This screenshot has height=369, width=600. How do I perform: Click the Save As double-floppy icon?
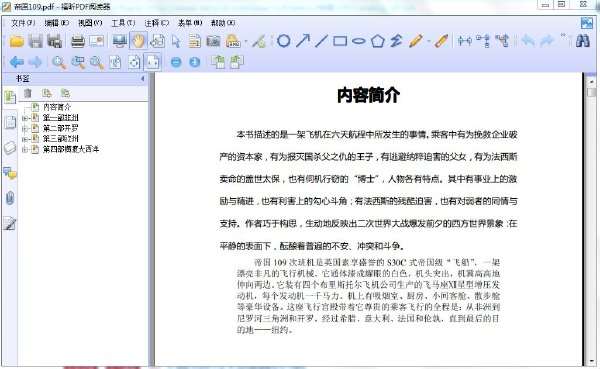pyautogui.click(x=54, y=41)
